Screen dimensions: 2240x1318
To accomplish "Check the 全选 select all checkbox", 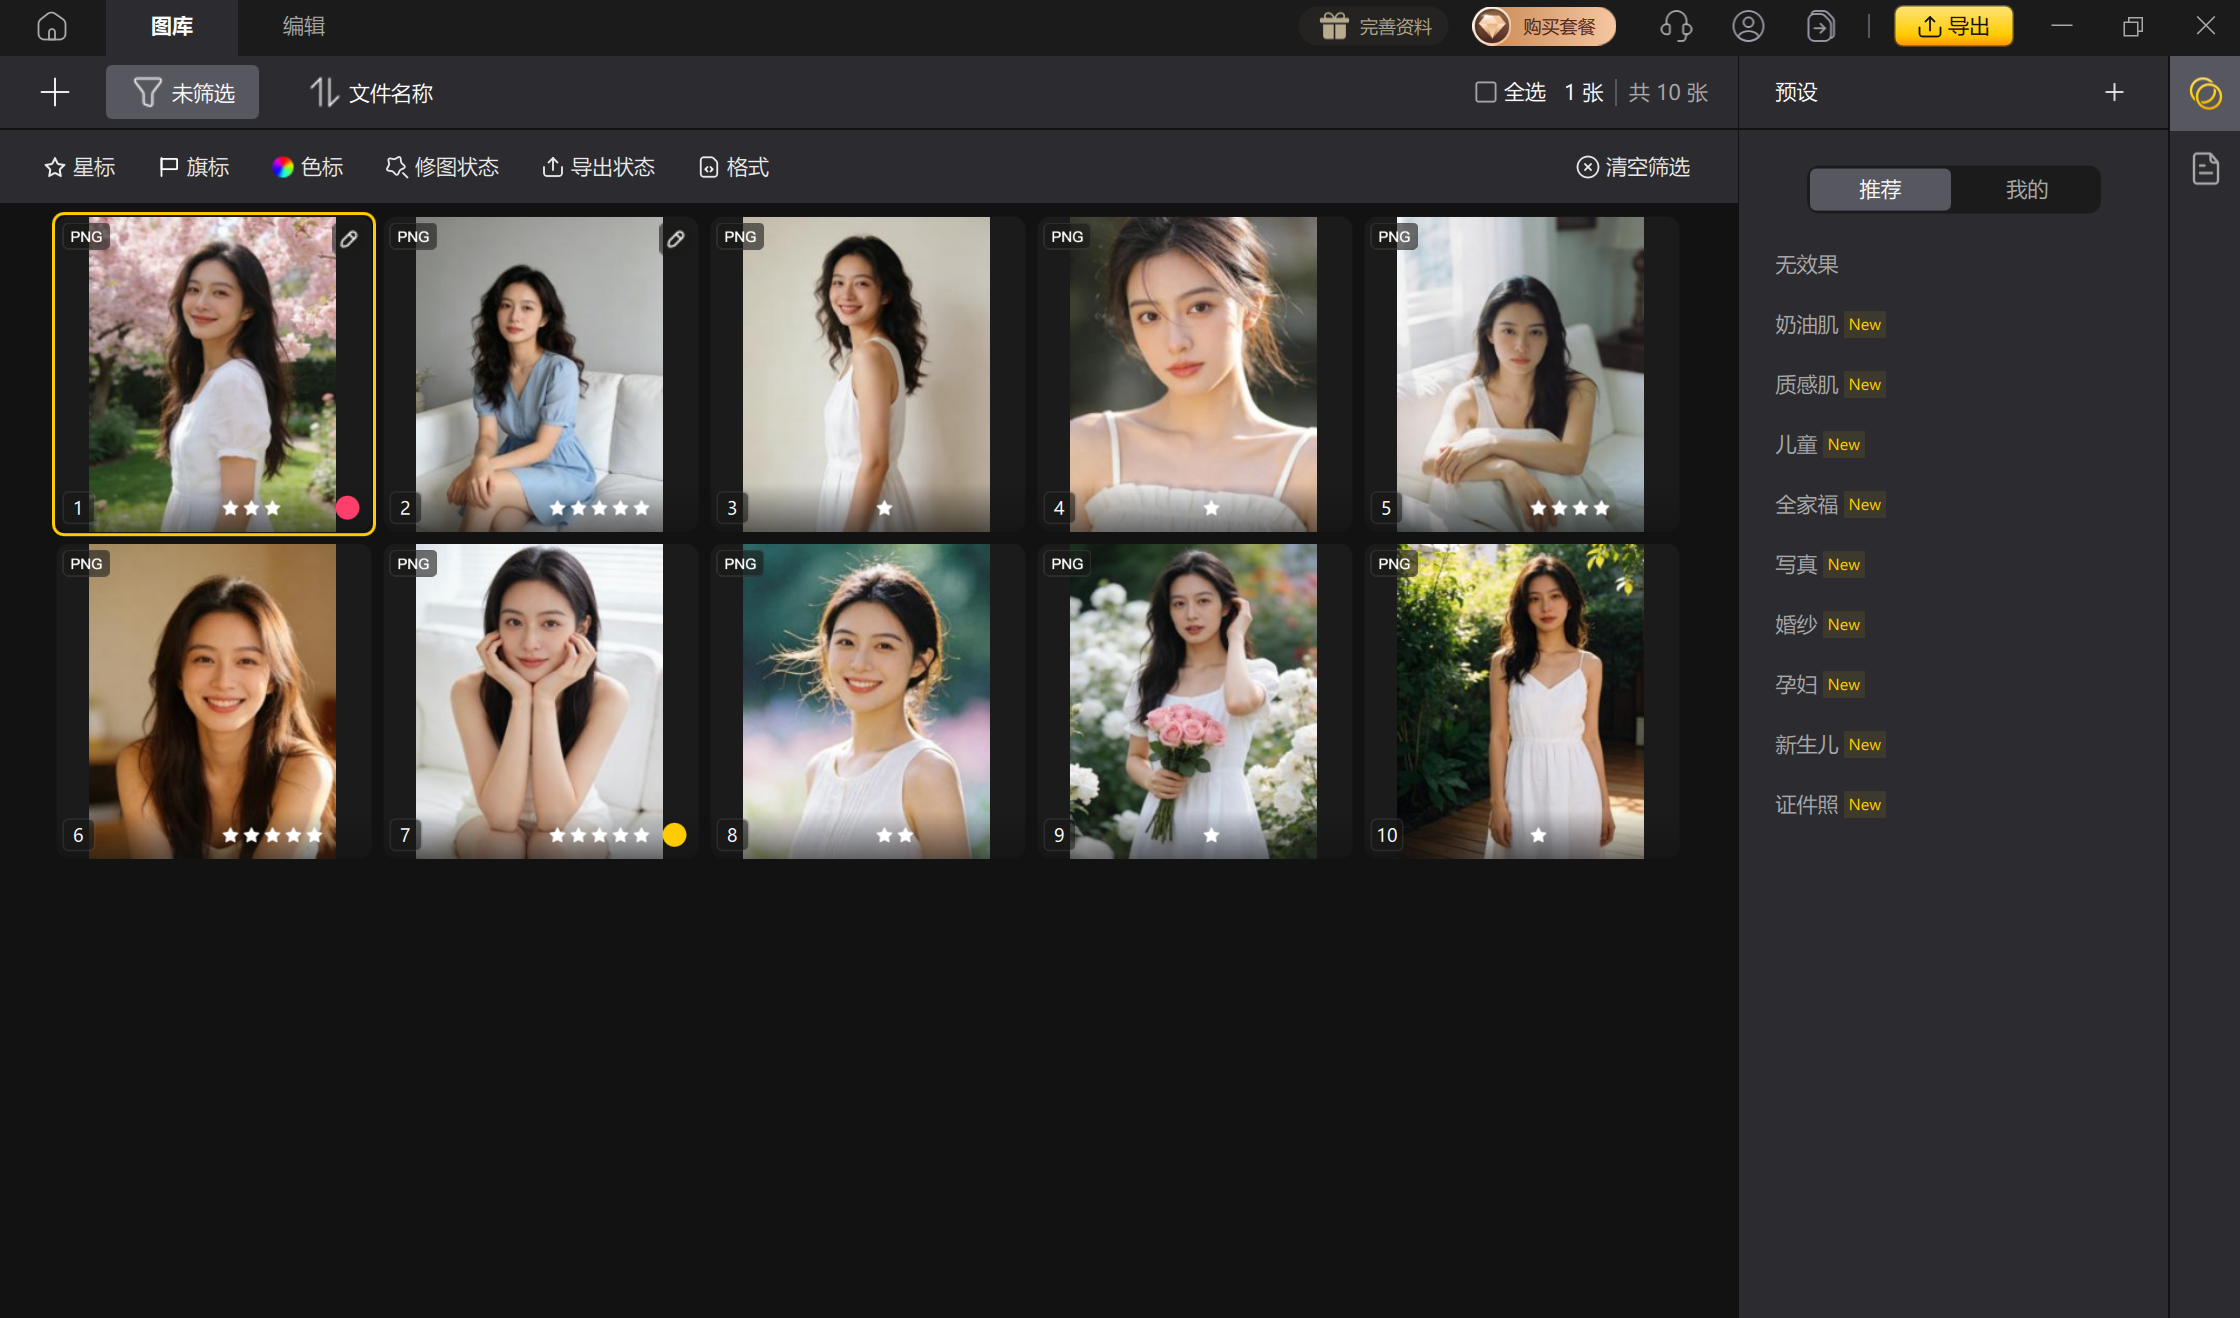I will click(1486, 93).
